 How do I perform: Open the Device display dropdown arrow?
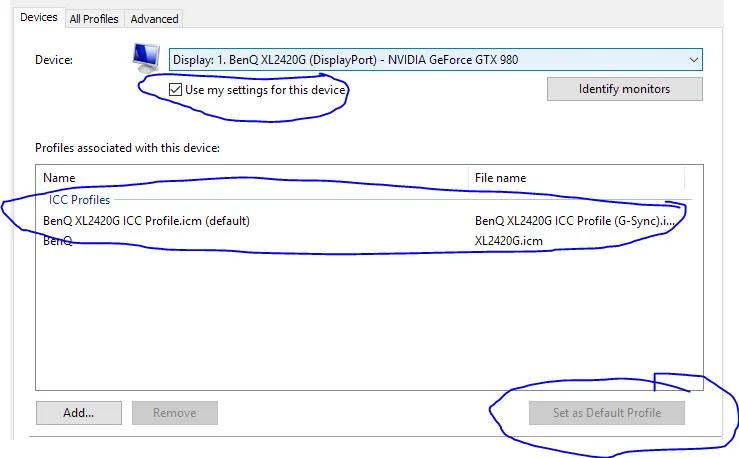(693, 60)
